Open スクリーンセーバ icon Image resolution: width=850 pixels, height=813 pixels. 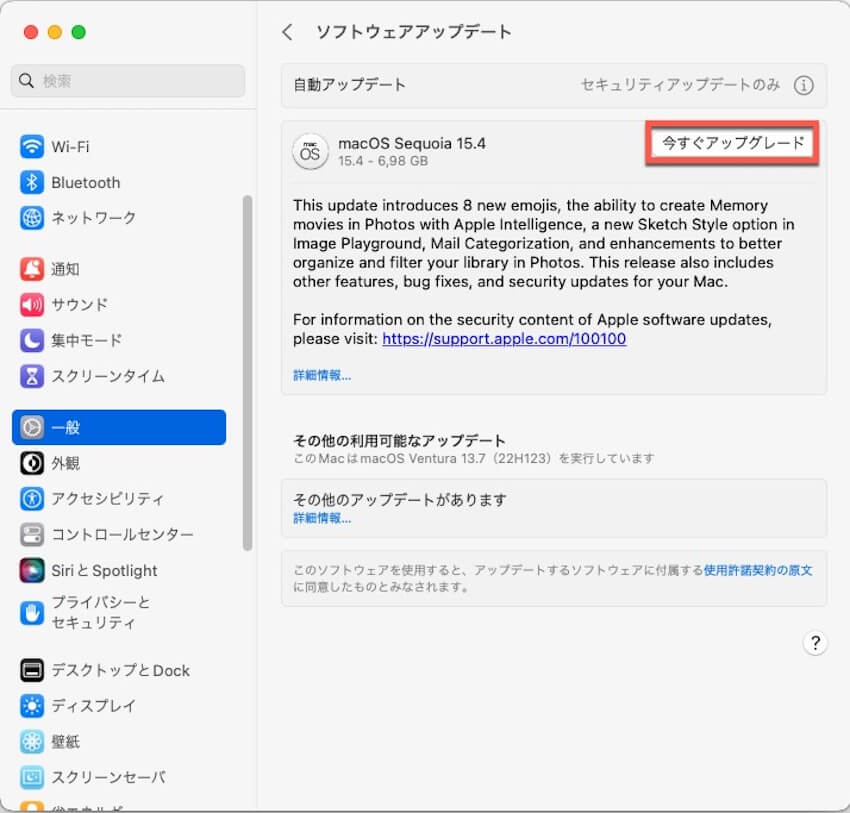pyautogui.click(x=31, y=777)
